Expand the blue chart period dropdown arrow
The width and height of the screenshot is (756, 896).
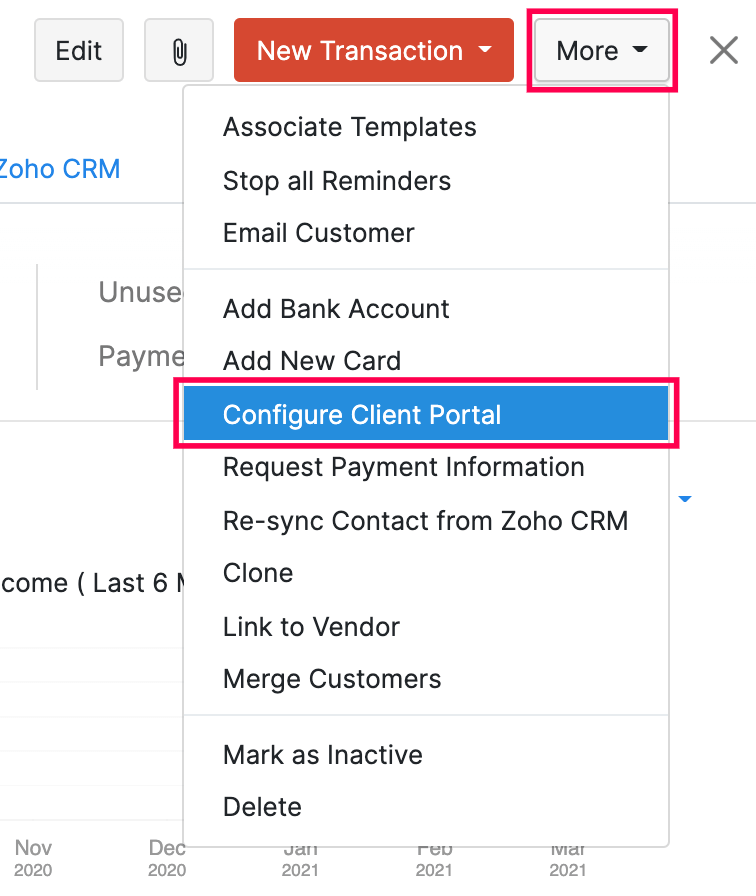(x=686, y=499)
